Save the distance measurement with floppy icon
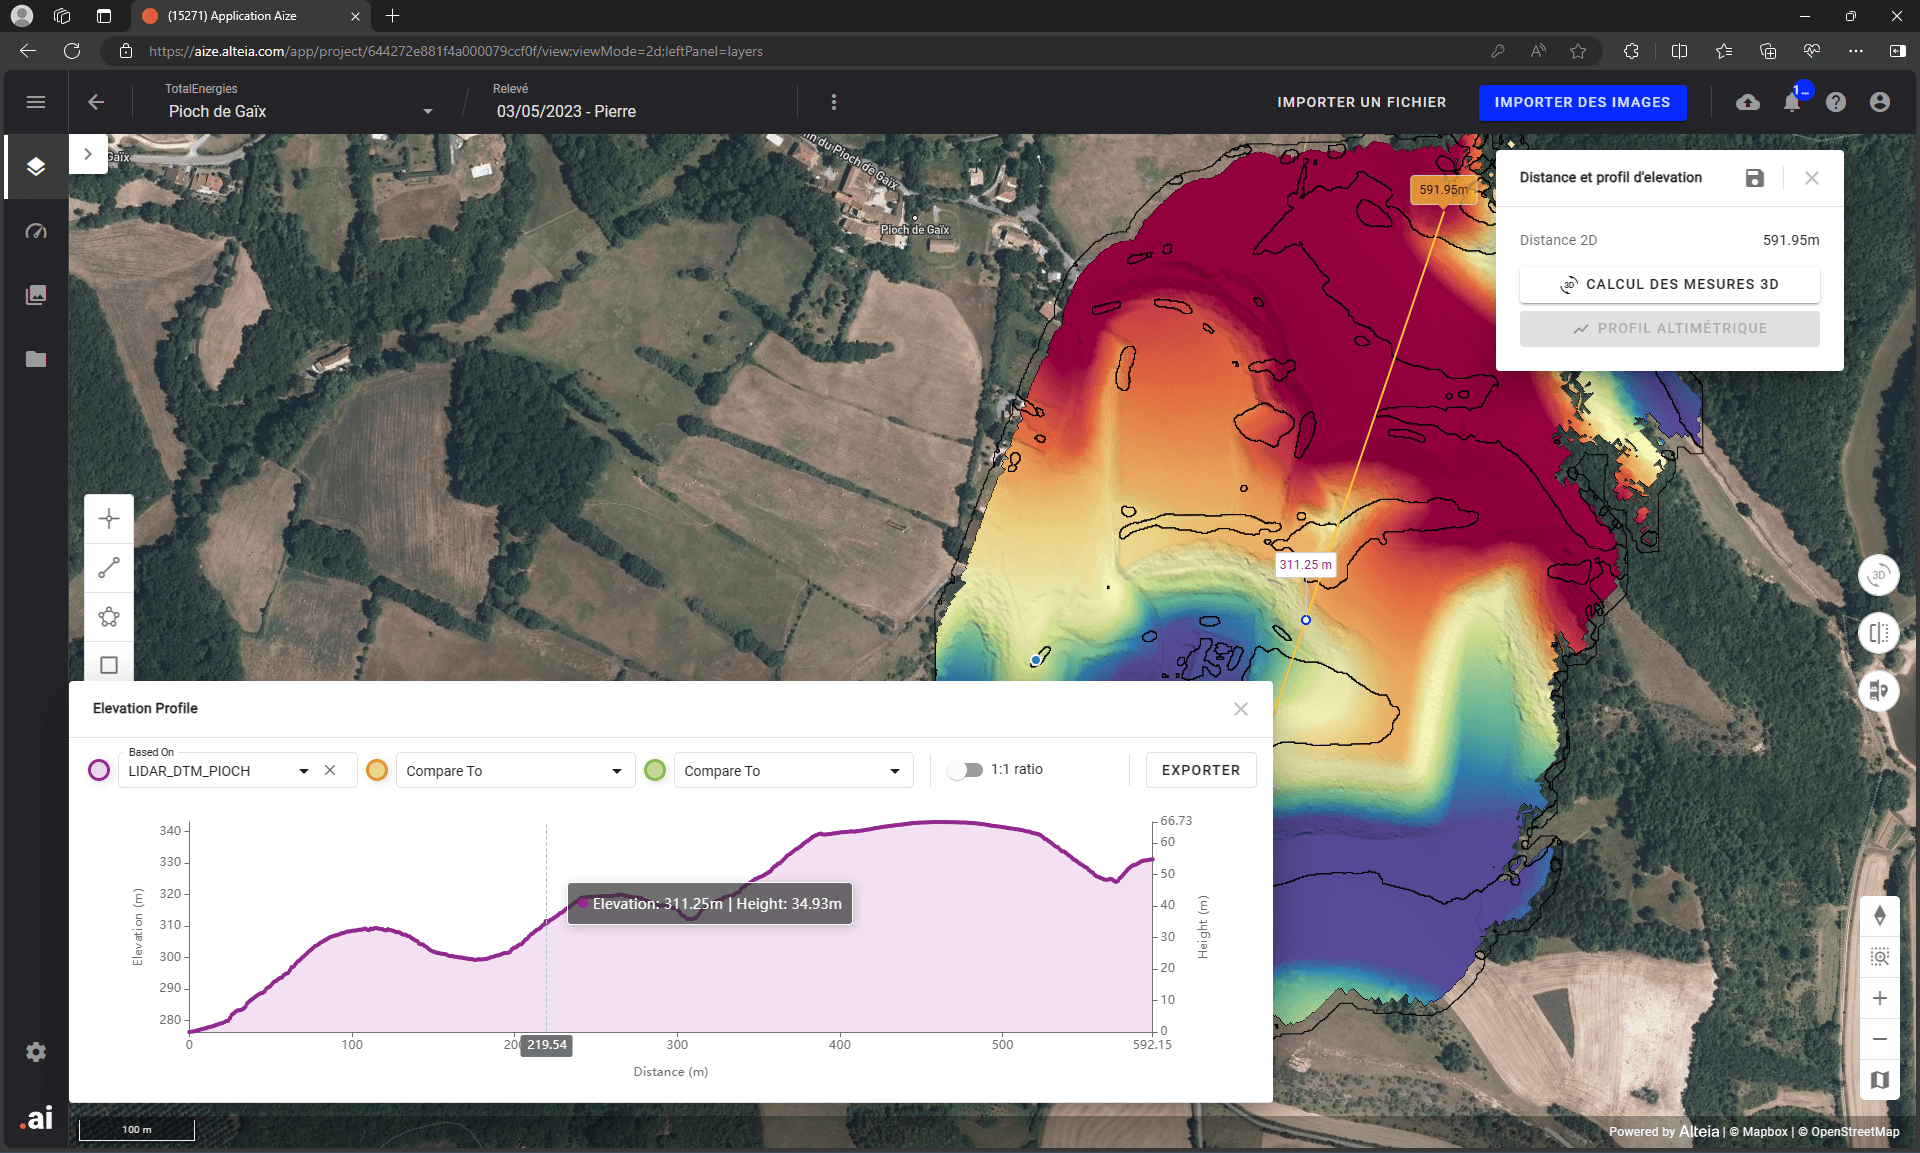Screen dimensions: 1920x1153 click(1754, 178)
